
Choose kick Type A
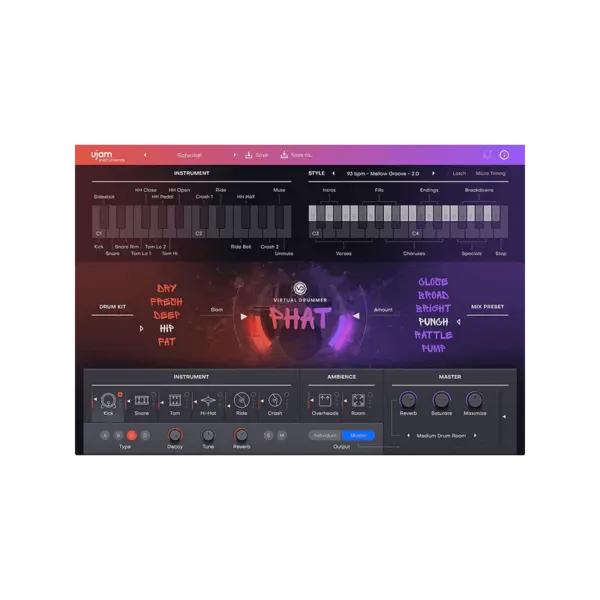[x=105, y=435]
